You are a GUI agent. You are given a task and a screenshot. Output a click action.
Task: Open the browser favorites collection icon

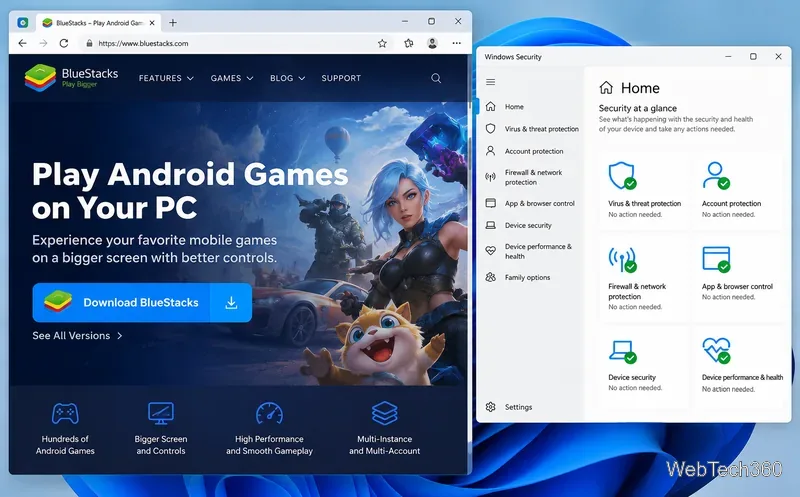click(x=409, y=43)
